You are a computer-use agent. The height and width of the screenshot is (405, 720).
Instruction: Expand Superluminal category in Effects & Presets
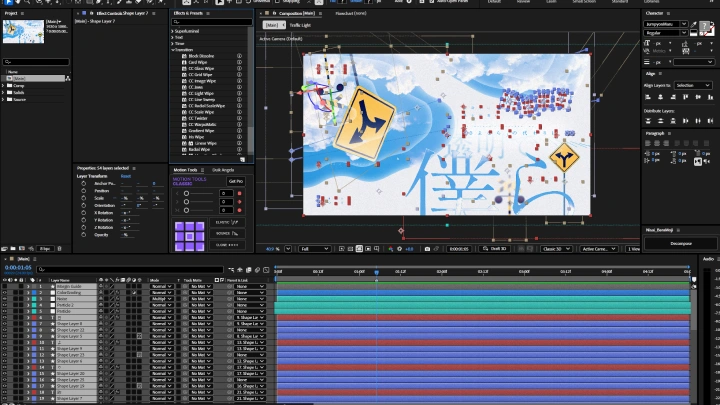pyautogui.click(x=173, y=31)
